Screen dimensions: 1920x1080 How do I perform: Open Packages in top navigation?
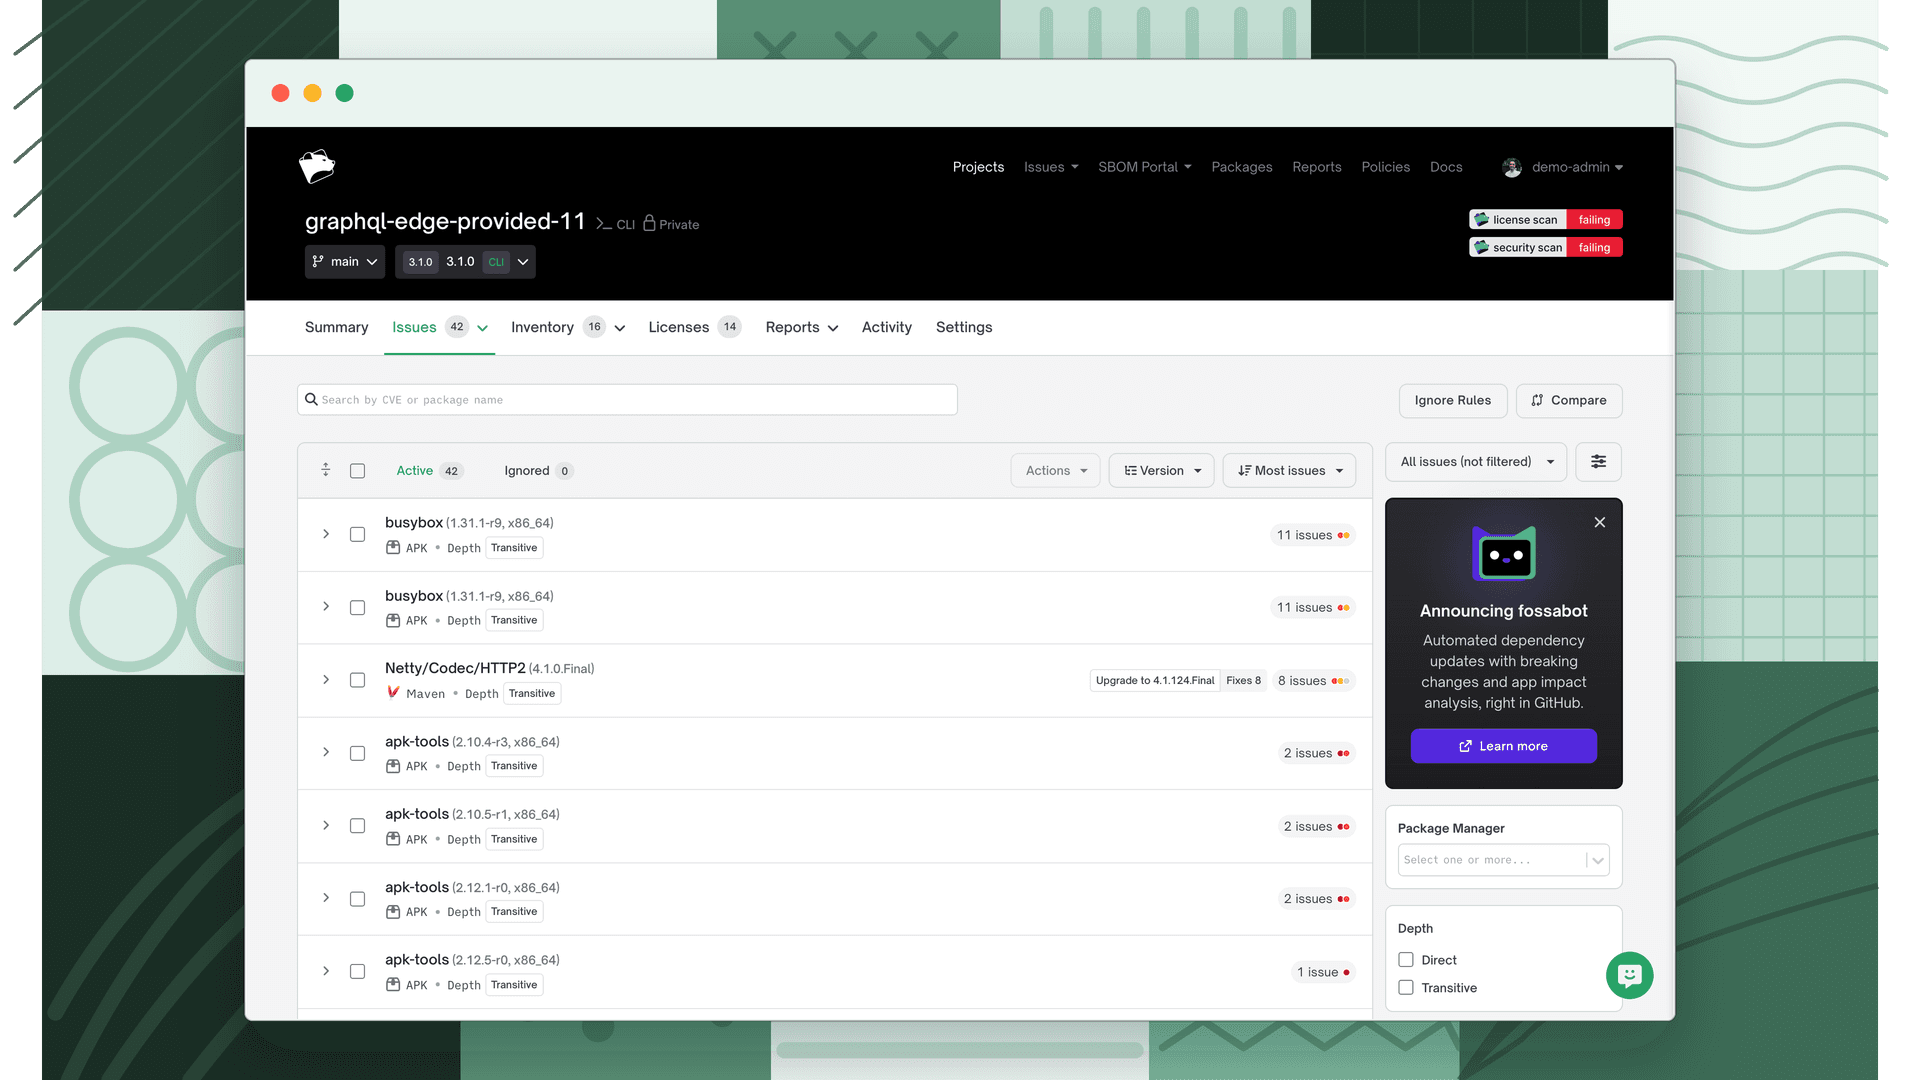[1241, 167]
